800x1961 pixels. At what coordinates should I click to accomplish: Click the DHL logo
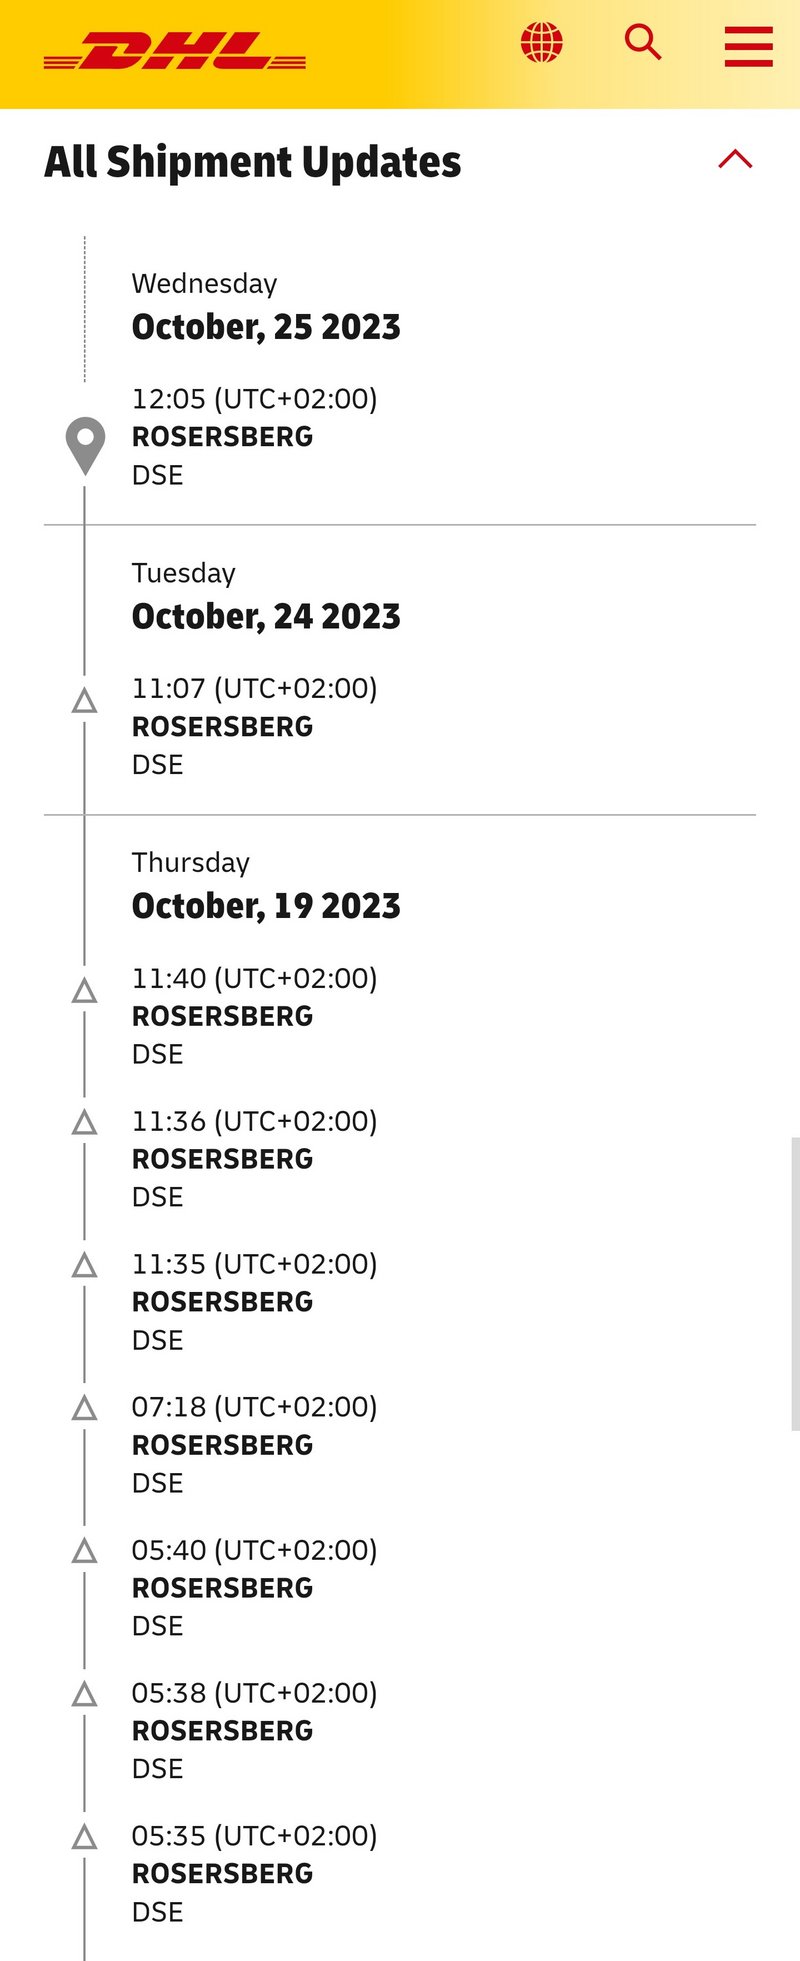[175, 50]
